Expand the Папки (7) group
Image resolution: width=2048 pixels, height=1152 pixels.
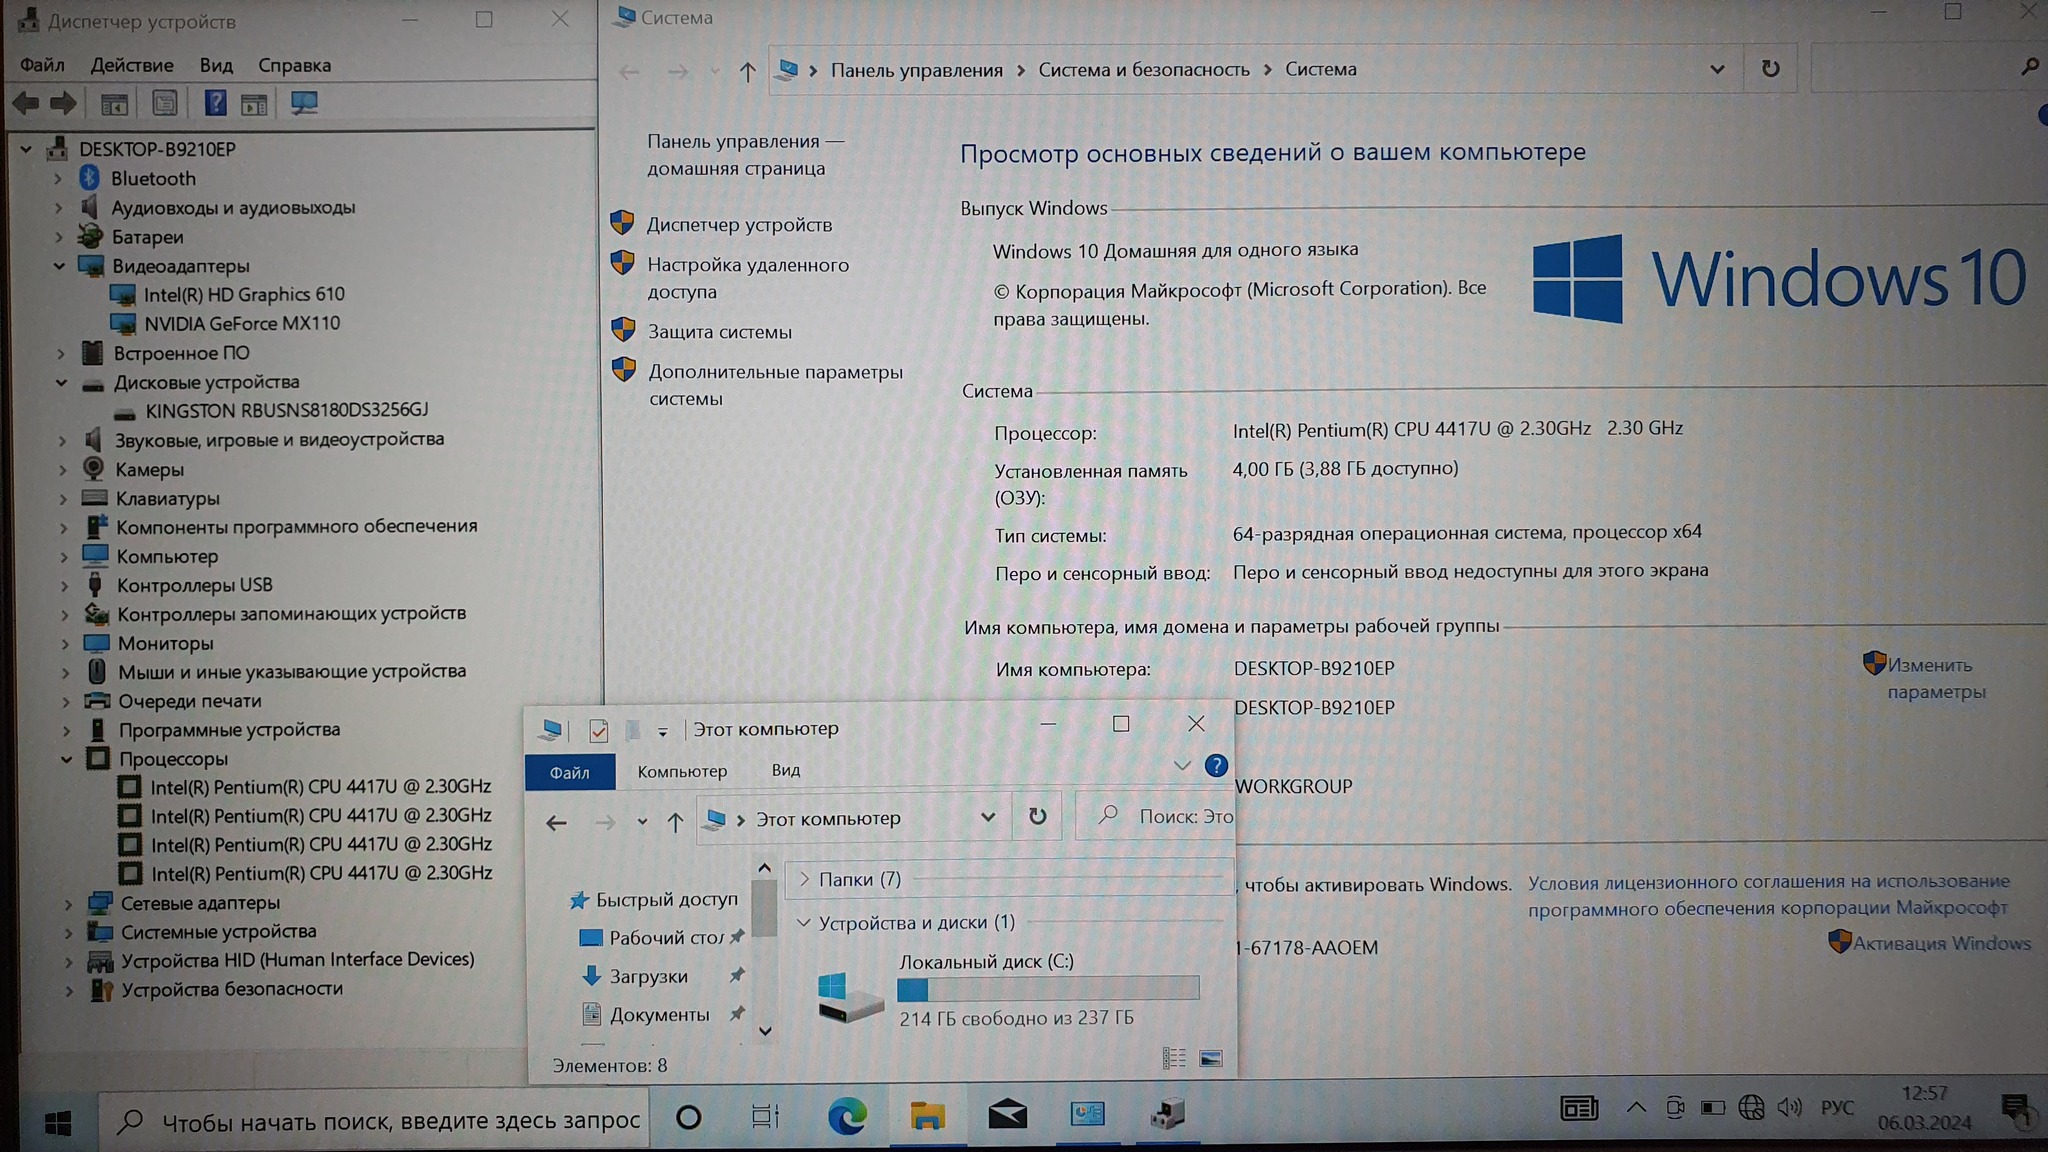[804, 879]
